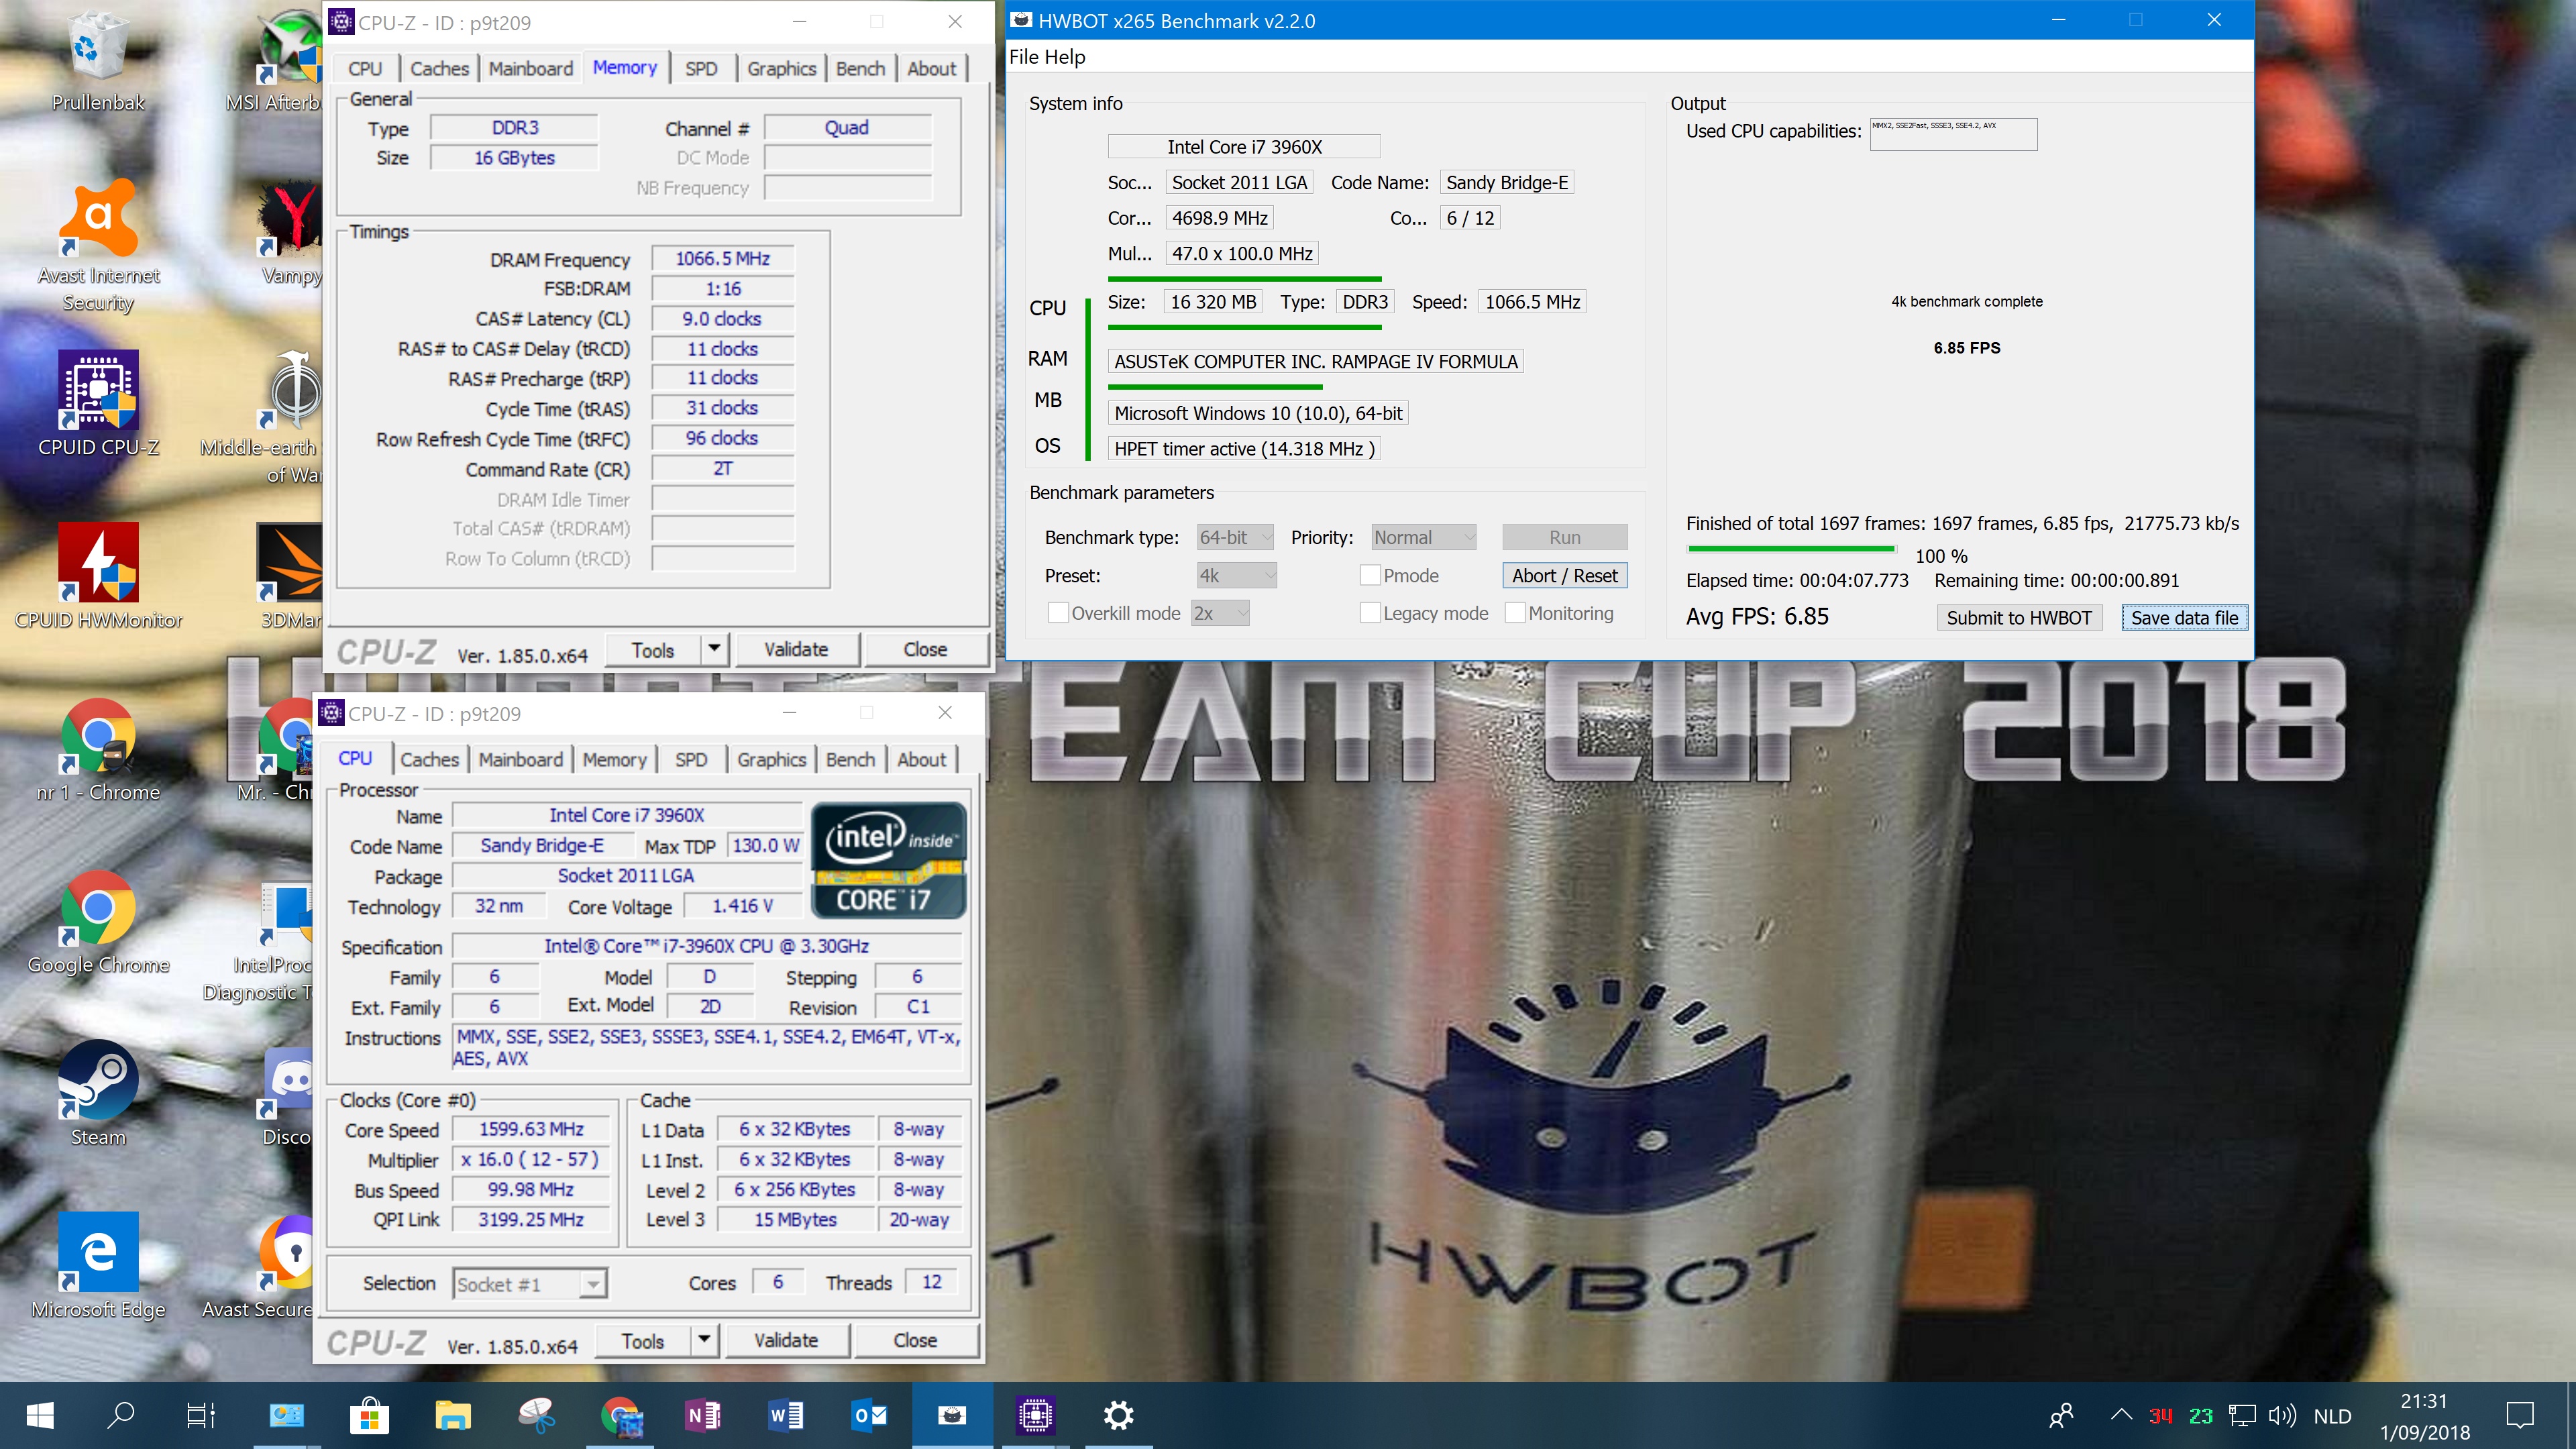
Task: Switch to Mainboard tab in upper CPU-Z window
Action: [x=530, y=69]
